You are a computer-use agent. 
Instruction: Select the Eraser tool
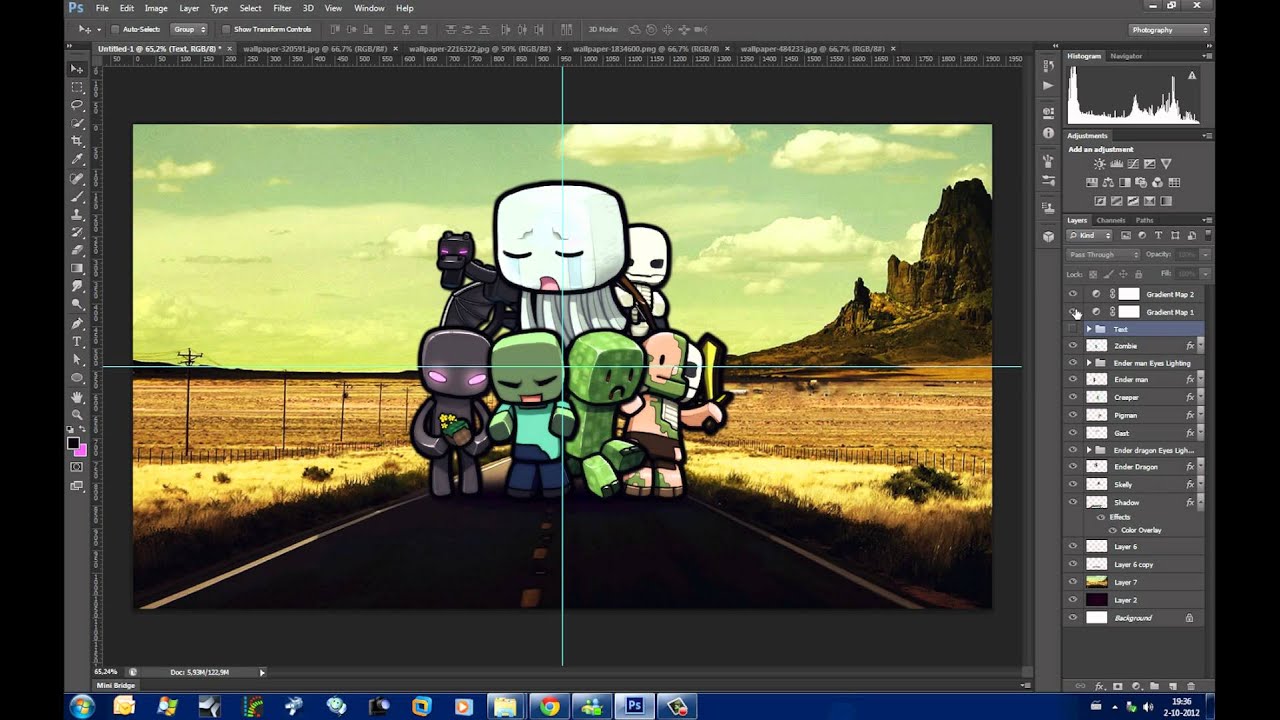click(x=77, y=250)
